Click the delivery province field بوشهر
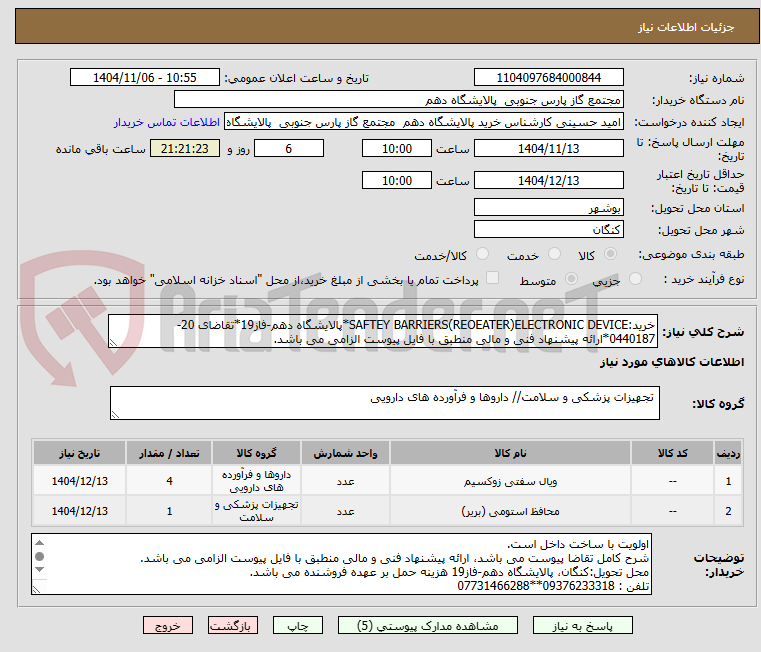 (548, 208)
